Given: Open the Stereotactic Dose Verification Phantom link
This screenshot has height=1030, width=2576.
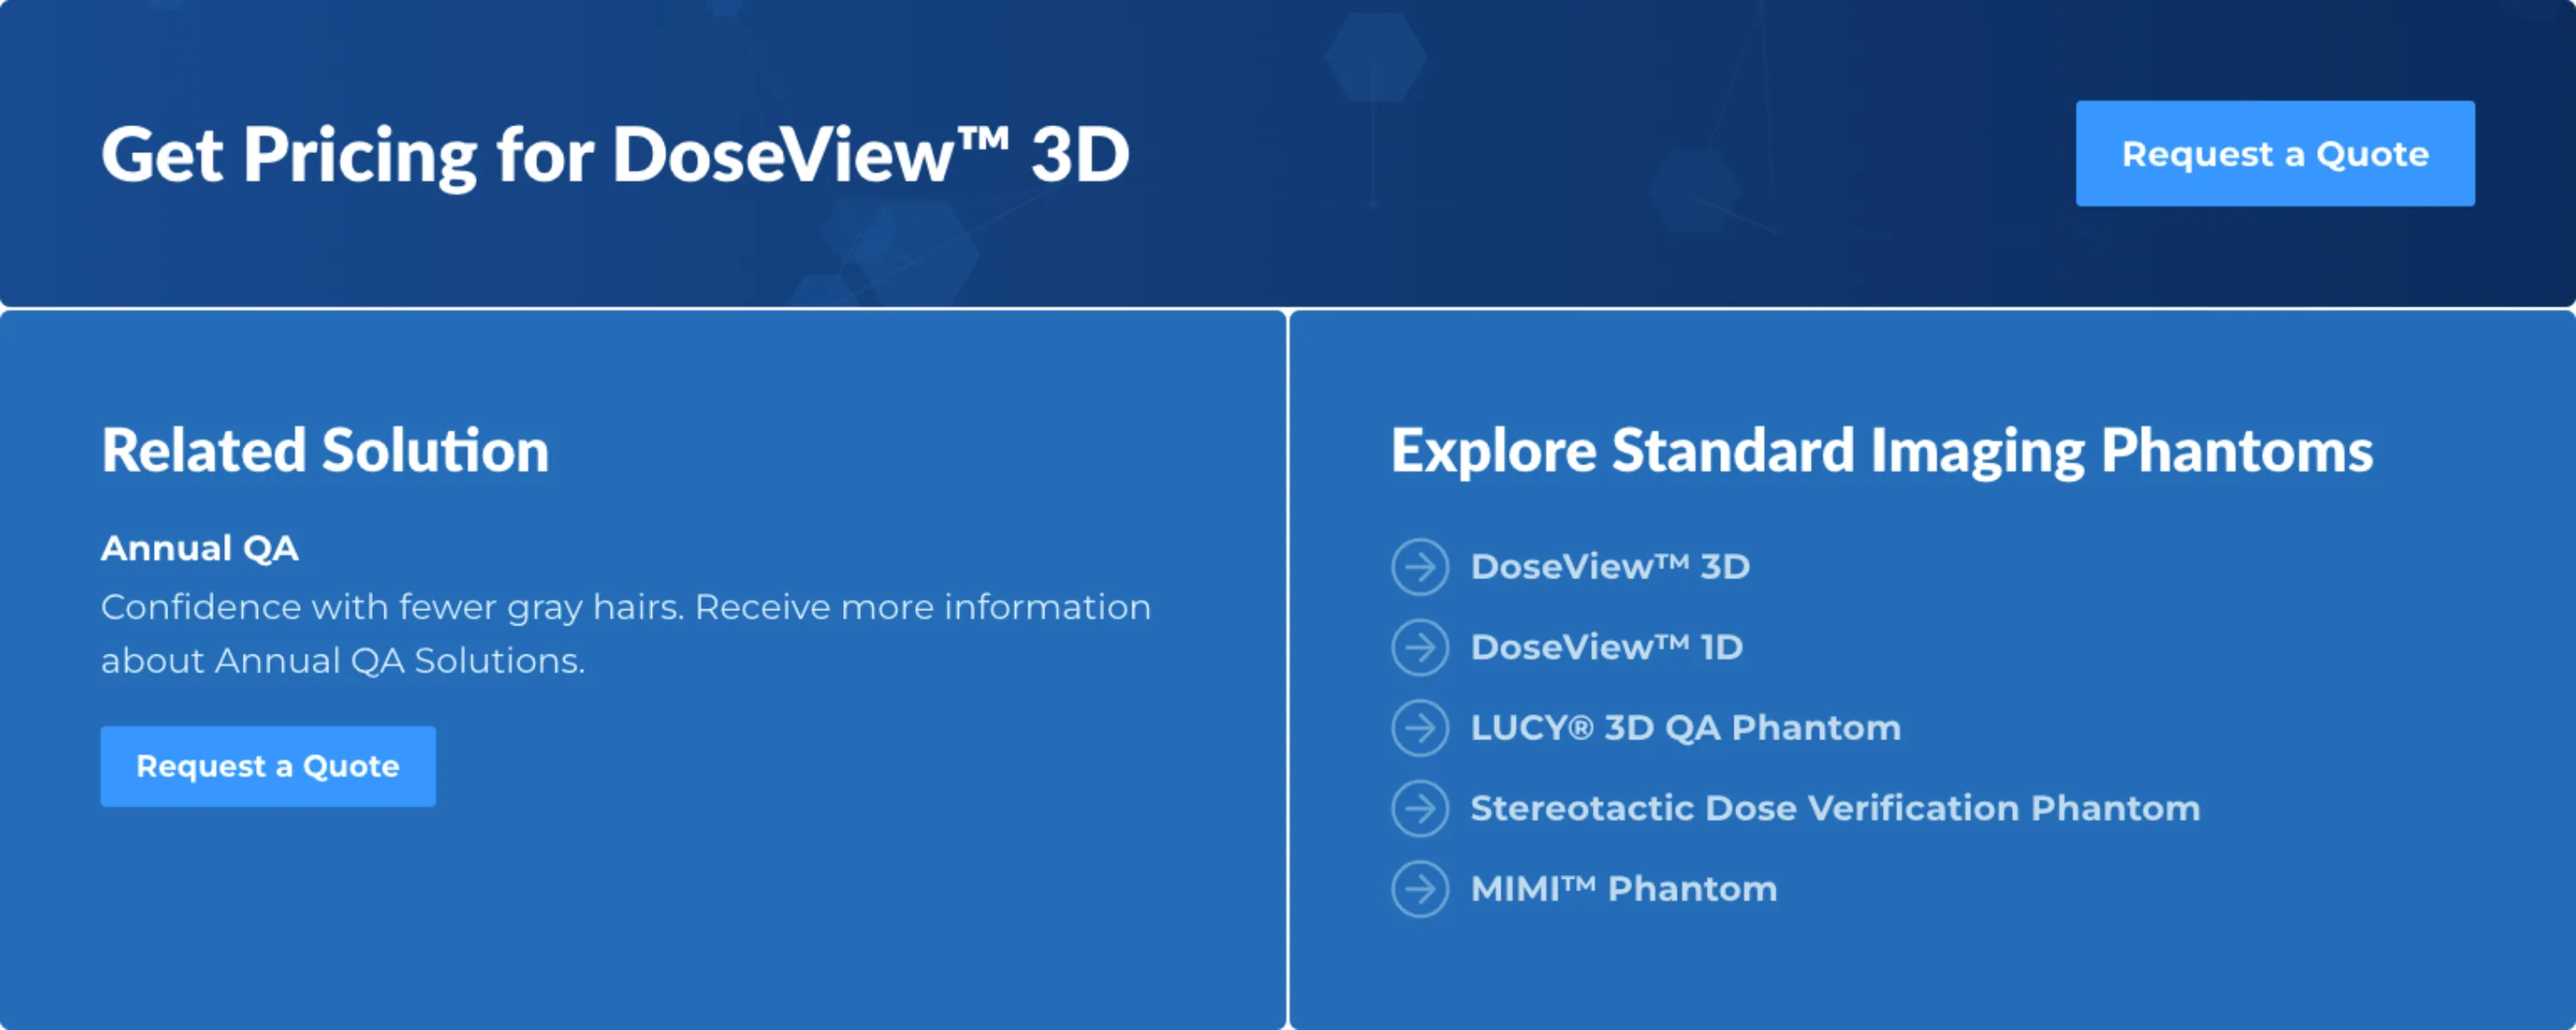Looking at the screenshot, I should pos(1834,808).
